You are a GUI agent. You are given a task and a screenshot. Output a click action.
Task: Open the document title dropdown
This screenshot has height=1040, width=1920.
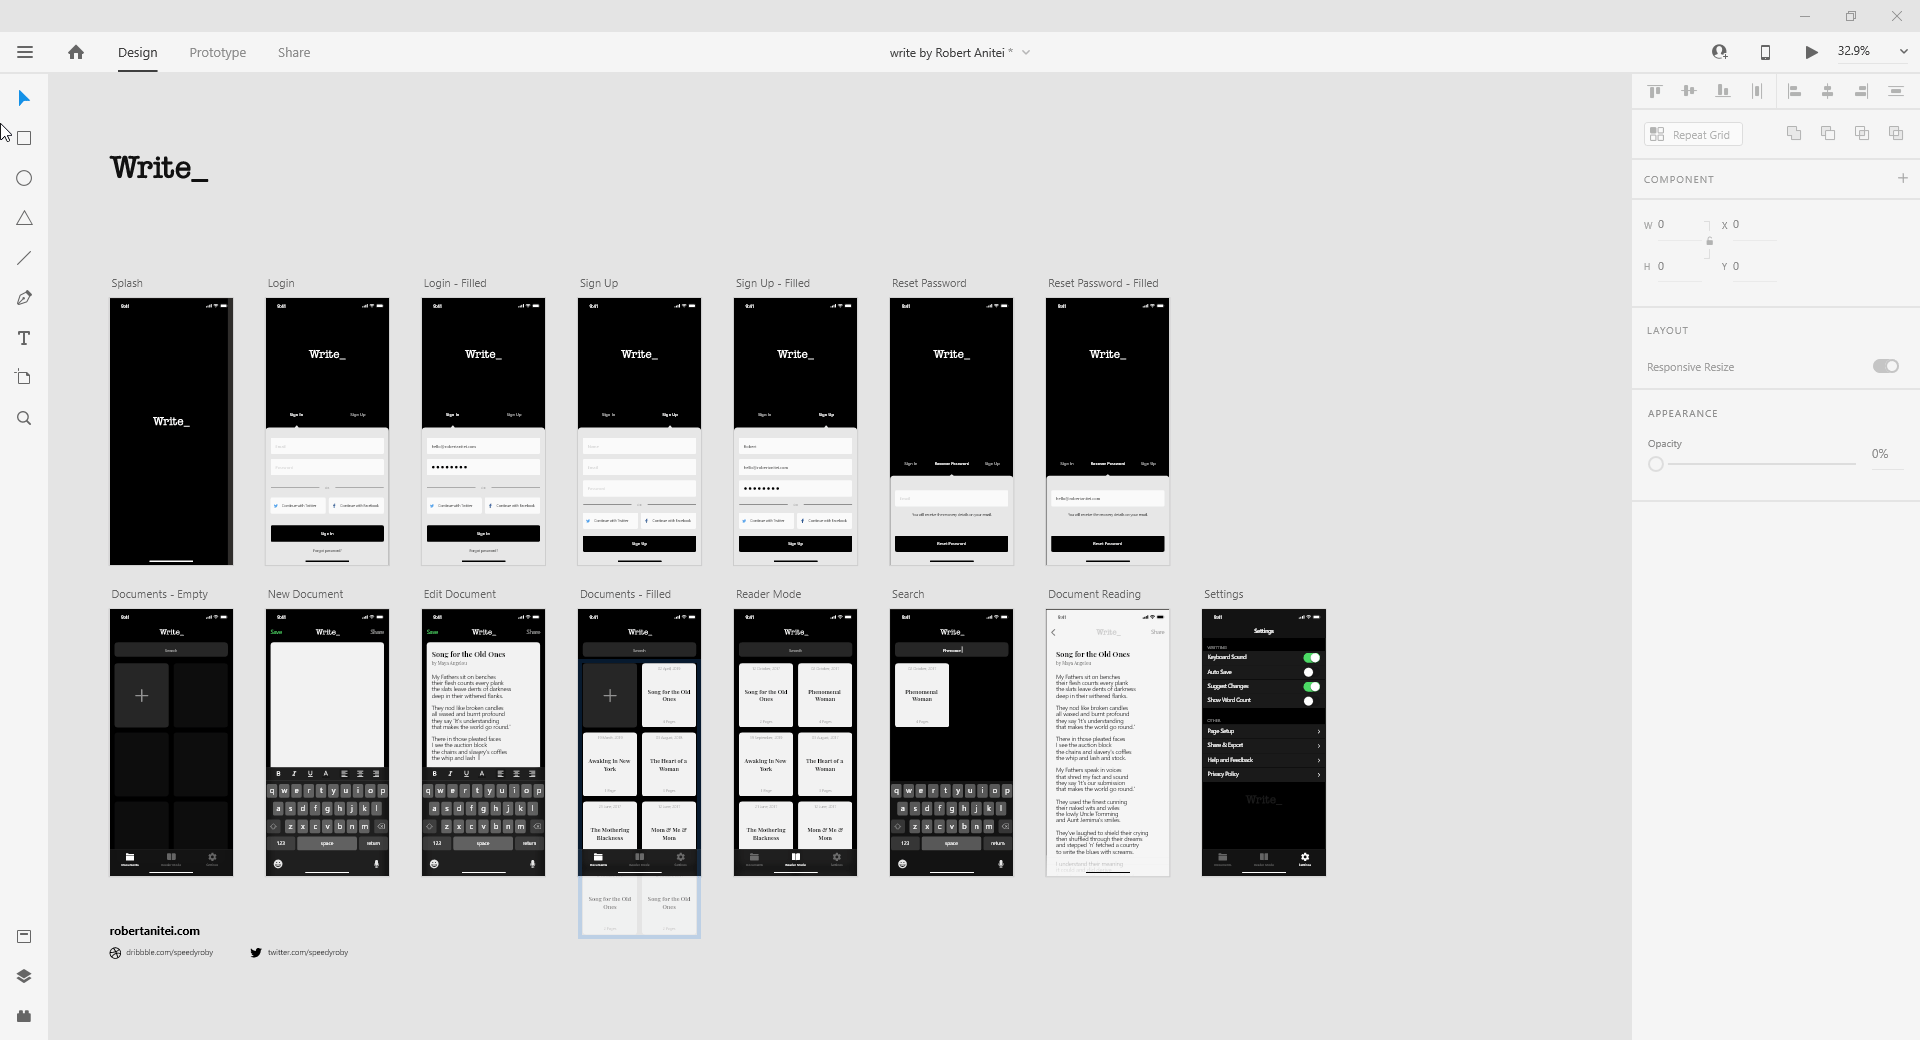coord(1026,52)
